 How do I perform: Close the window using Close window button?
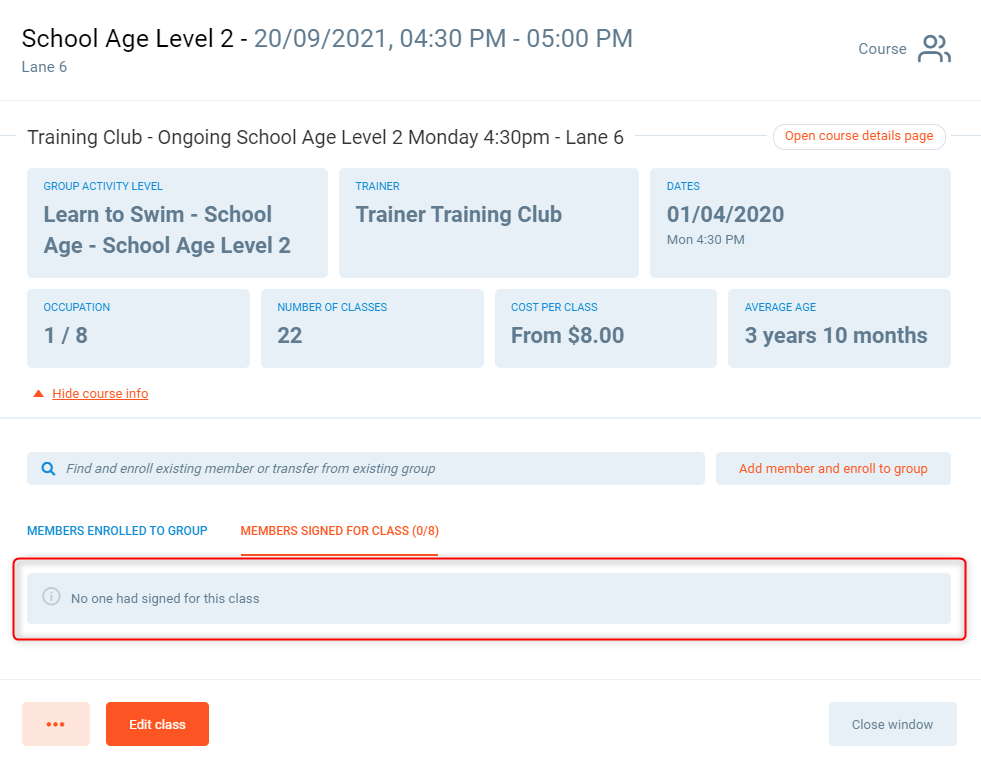892,724
